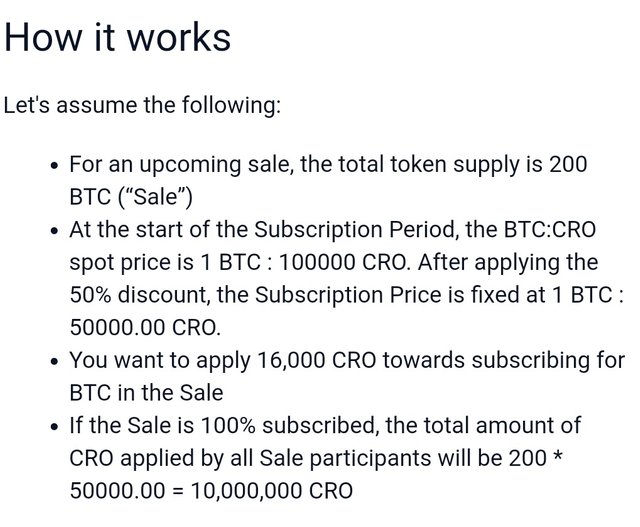The image size is (640, 527).
Task: Click the bullet dot before "You want to apply"
Action: pyautogui.click(x=55, y=362)
